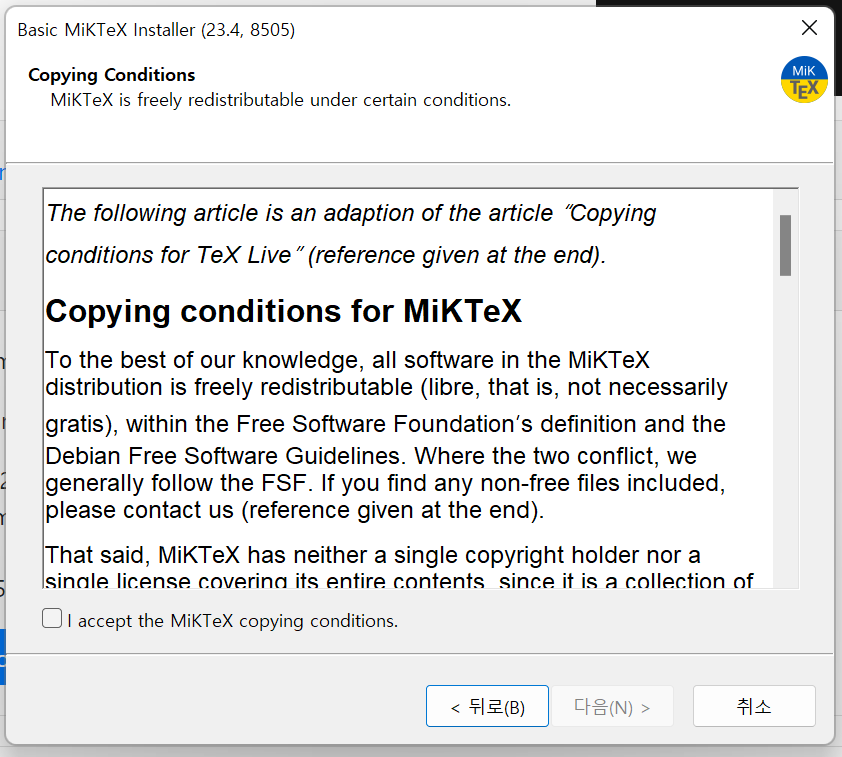This screenshot has width=842, height=757.
Task: Click the "Copying conditions for MiKTeX" heading
Action: pyautogui.click(x=284, y=311)
